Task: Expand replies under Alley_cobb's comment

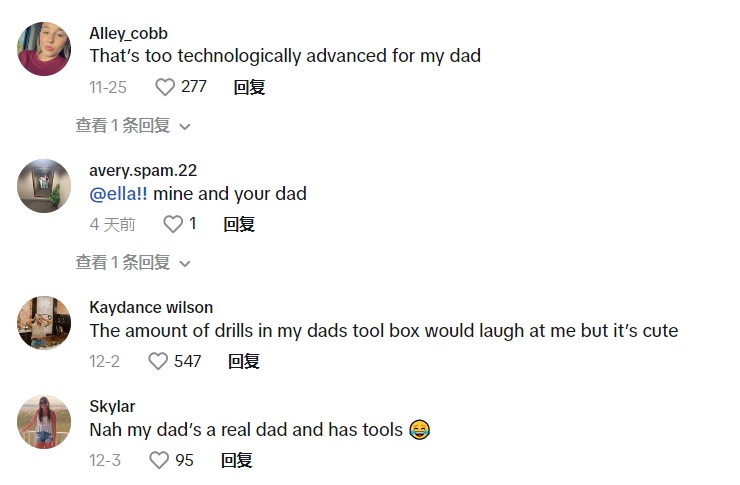Action: (x=132, y=126)
